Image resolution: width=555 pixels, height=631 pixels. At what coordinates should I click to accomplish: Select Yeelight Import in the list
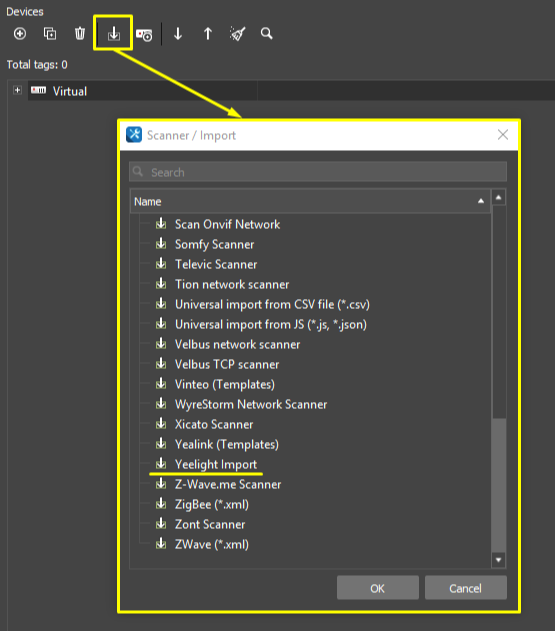(x=216, y=464)
